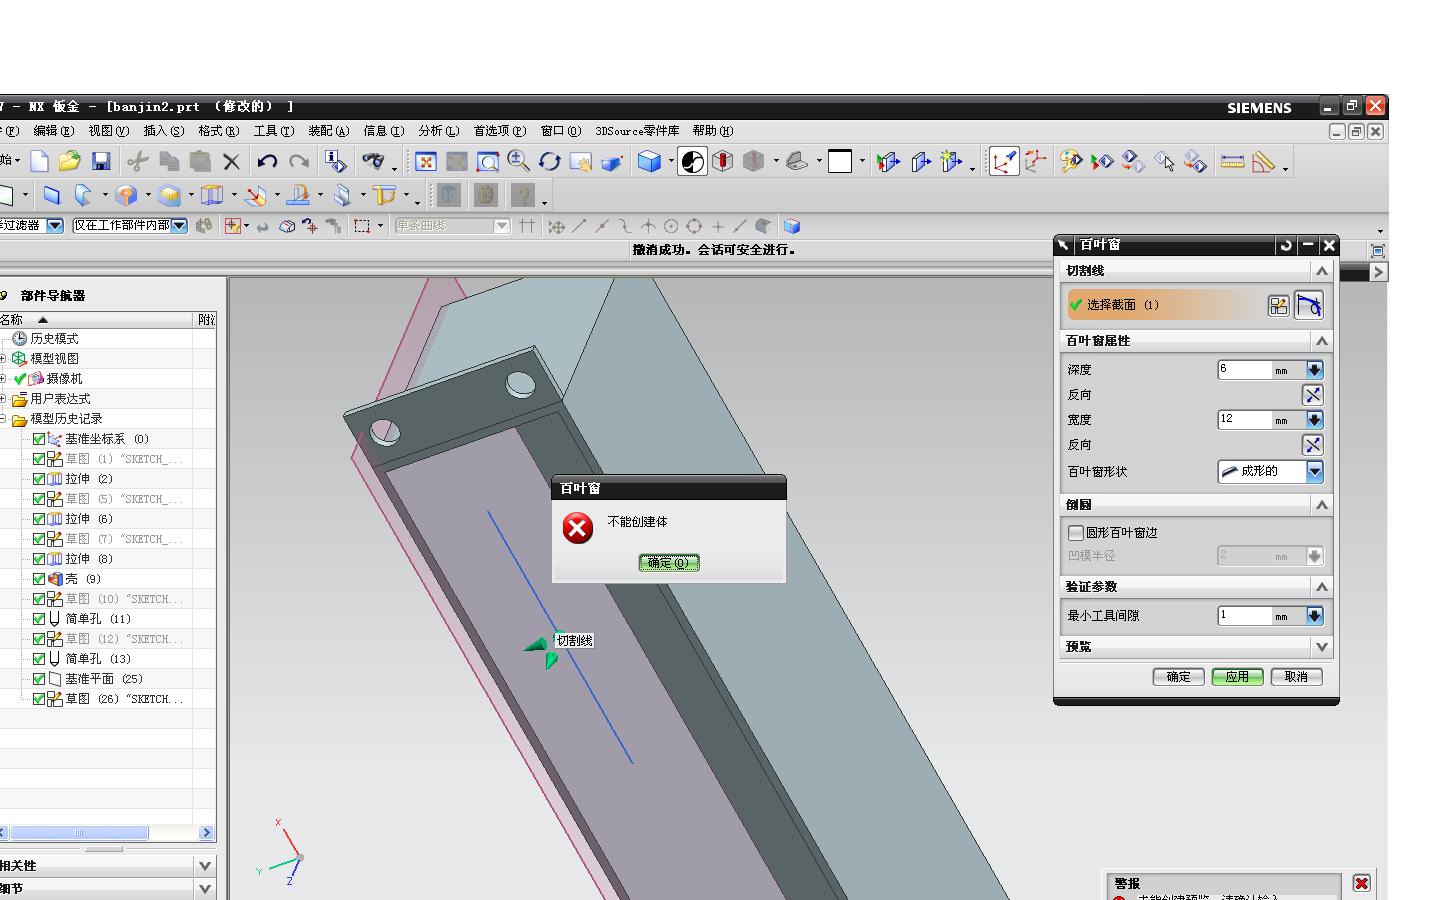
Task: Toggle checkbox for 拉伸 (8)
Action: 39,559
